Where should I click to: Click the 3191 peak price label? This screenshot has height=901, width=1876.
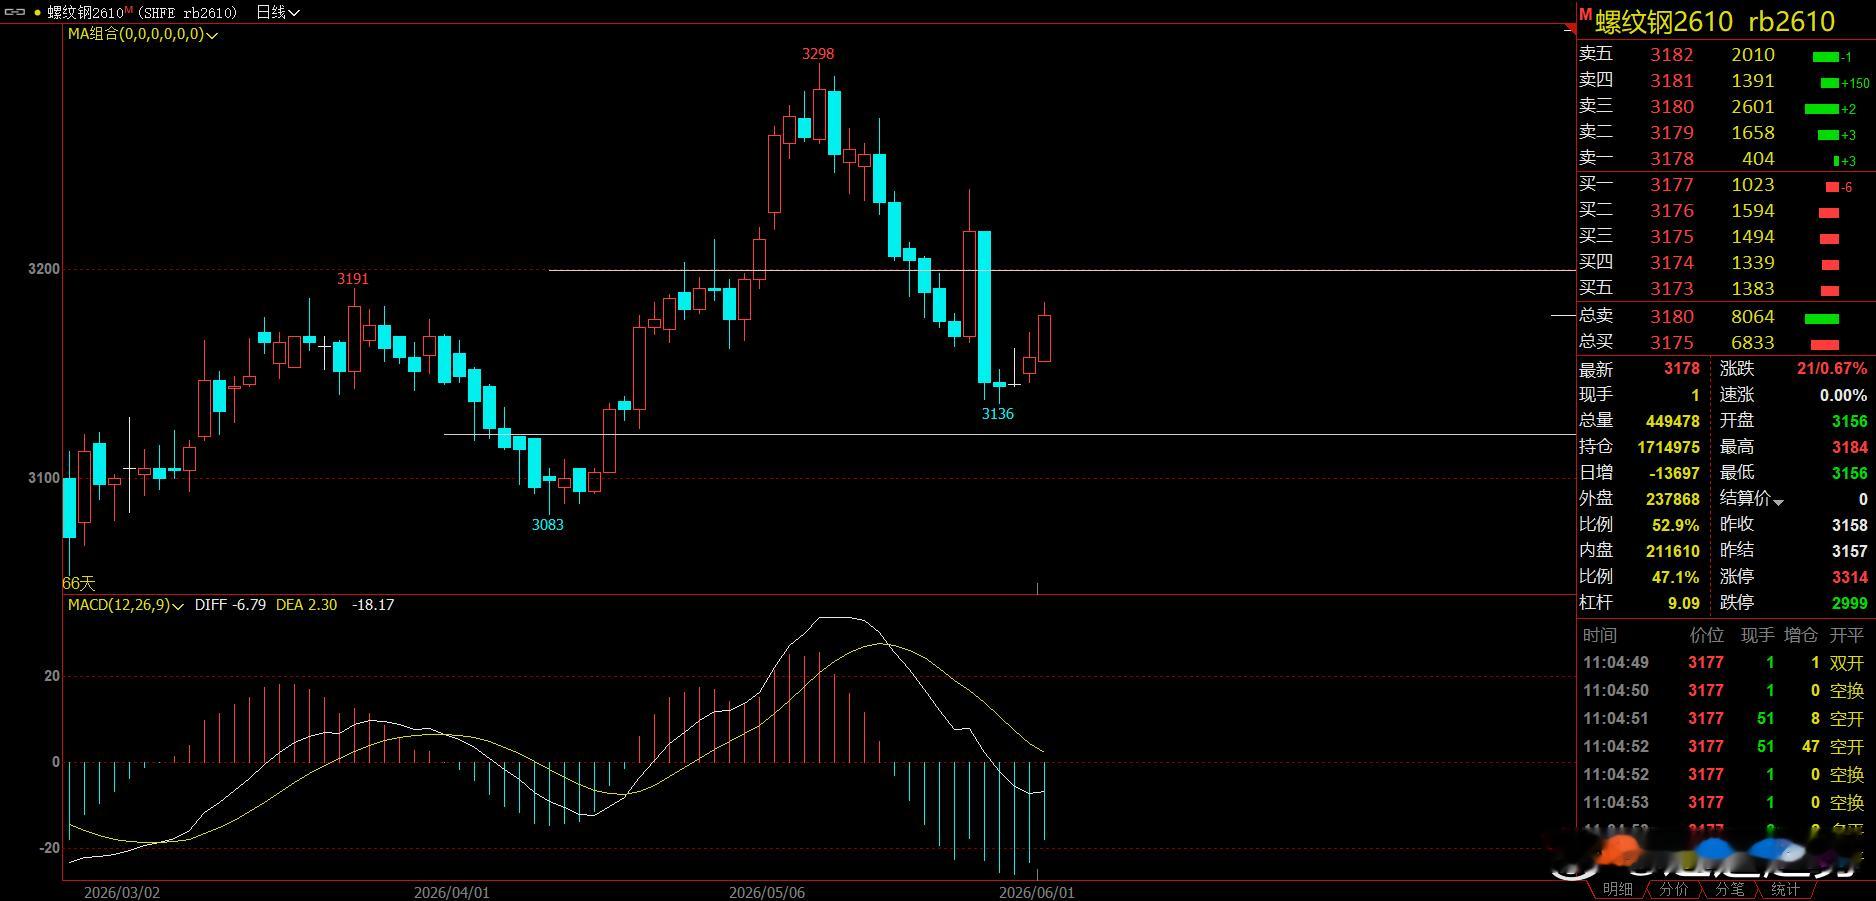[x=353, y=279]
